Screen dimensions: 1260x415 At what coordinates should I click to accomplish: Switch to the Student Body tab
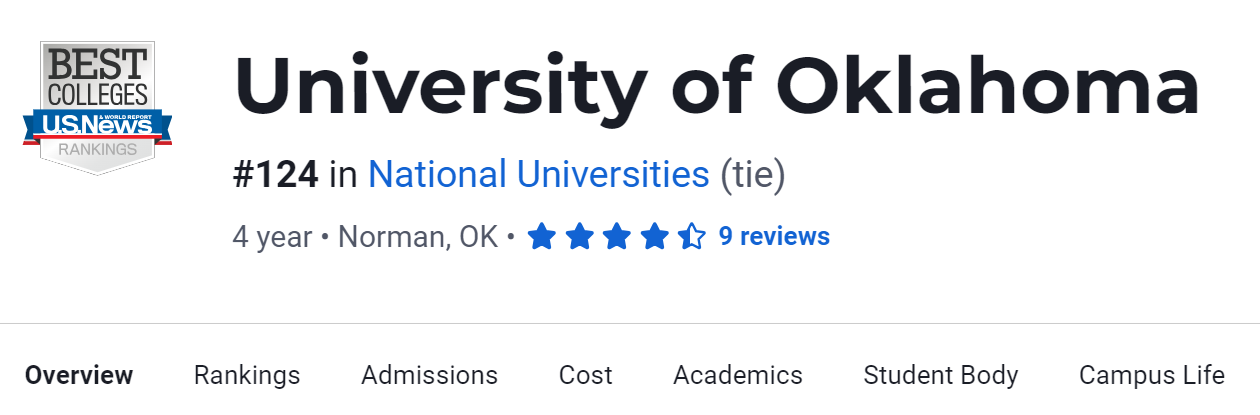pos(941,375)
